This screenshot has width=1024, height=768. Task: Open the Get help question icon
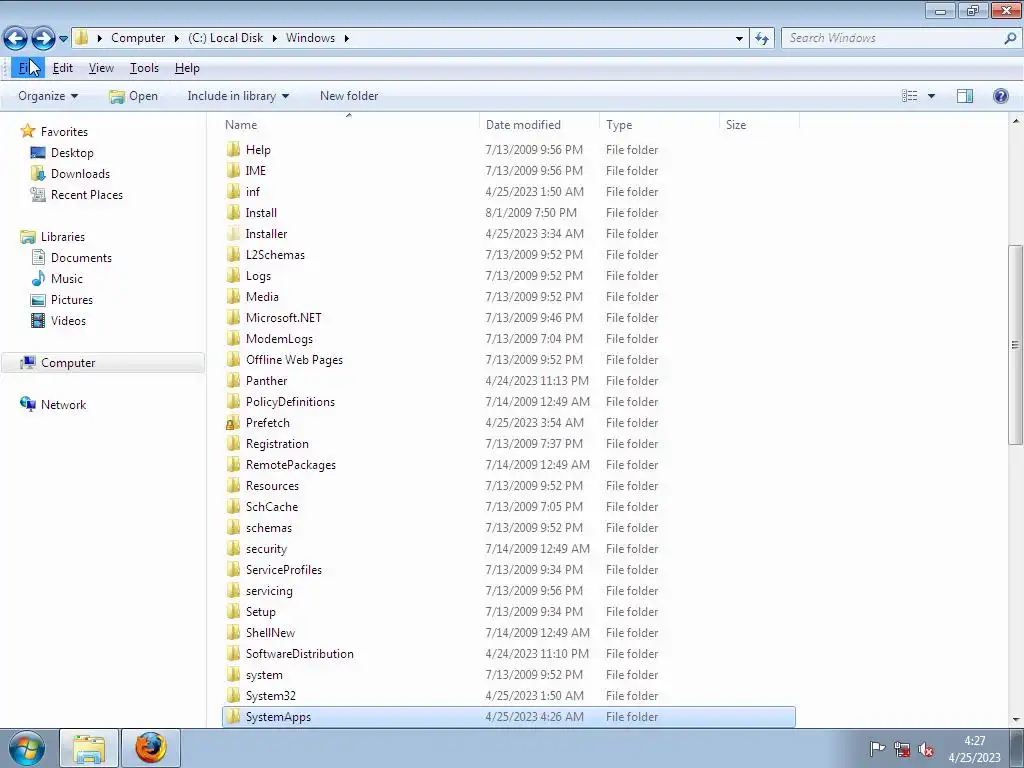click(1000, 96)
